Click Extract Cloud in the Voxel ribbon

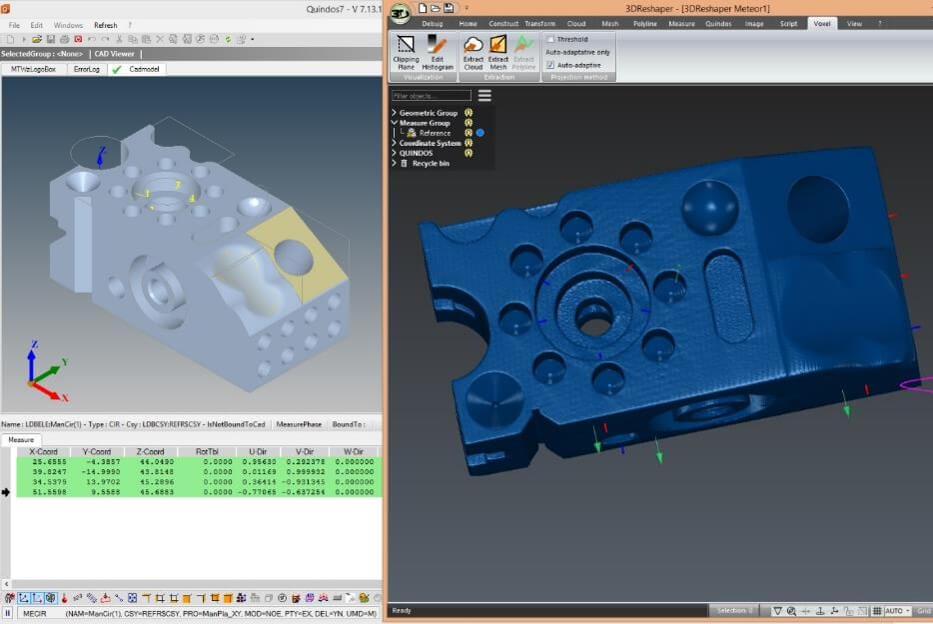[473, 52]
